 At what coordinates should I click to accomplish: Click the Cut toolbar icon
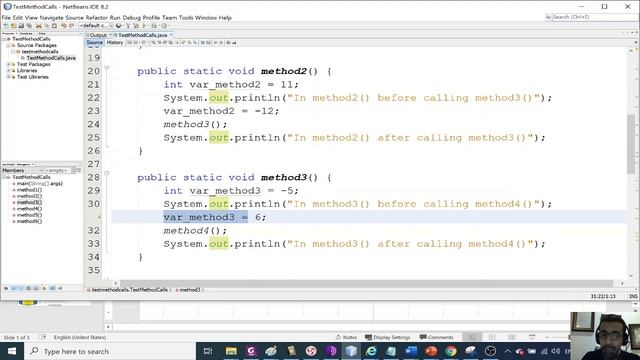39,26
